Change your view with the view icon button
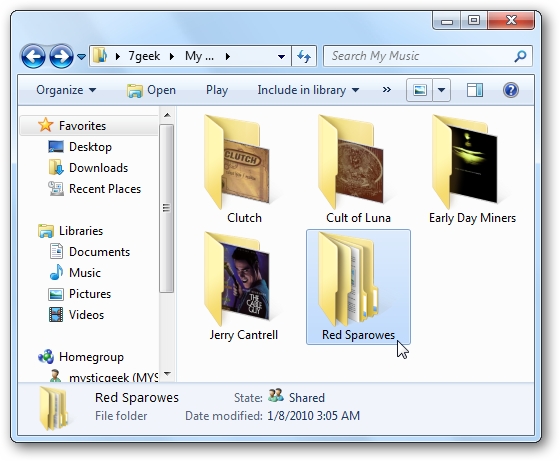Viewport: 560px width, 461px height. point(420,90)
